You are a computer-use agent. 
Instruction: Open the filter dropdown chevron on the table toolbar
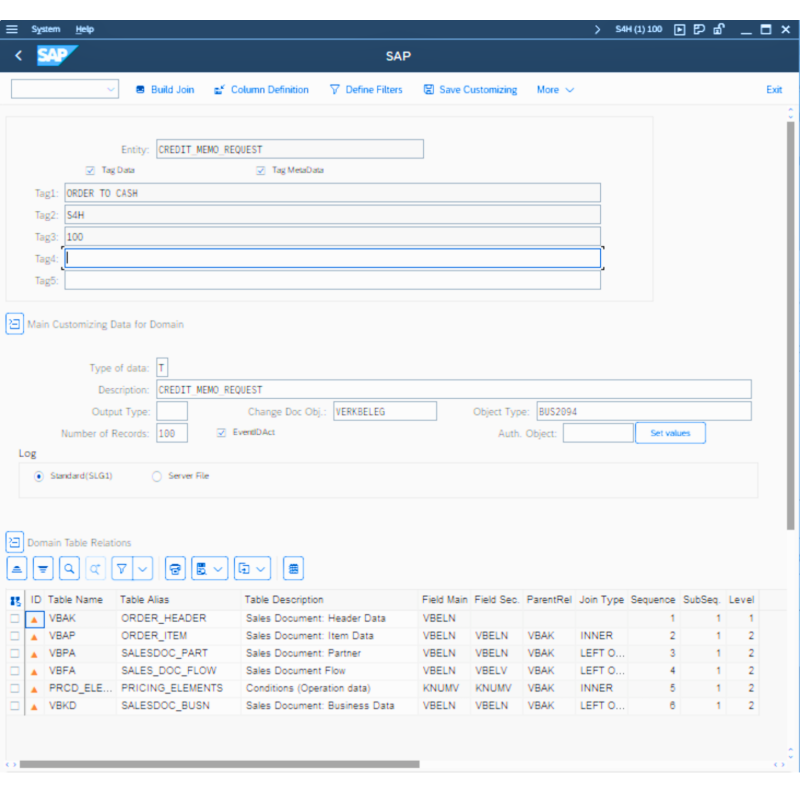click(141, 567)
